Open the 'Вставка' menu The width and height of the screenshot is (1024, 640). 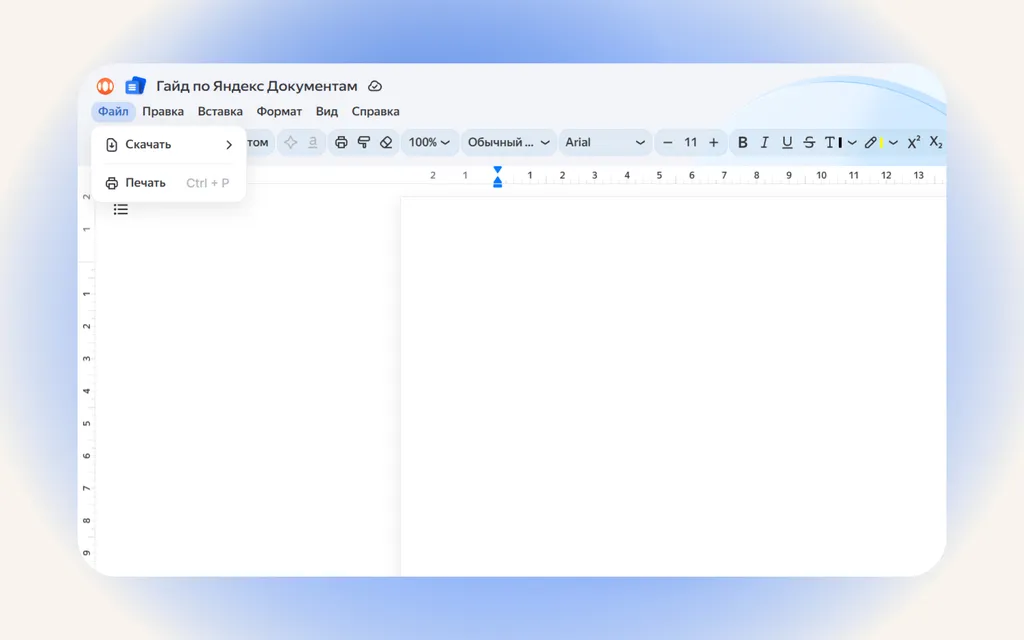tap(220, 112)
